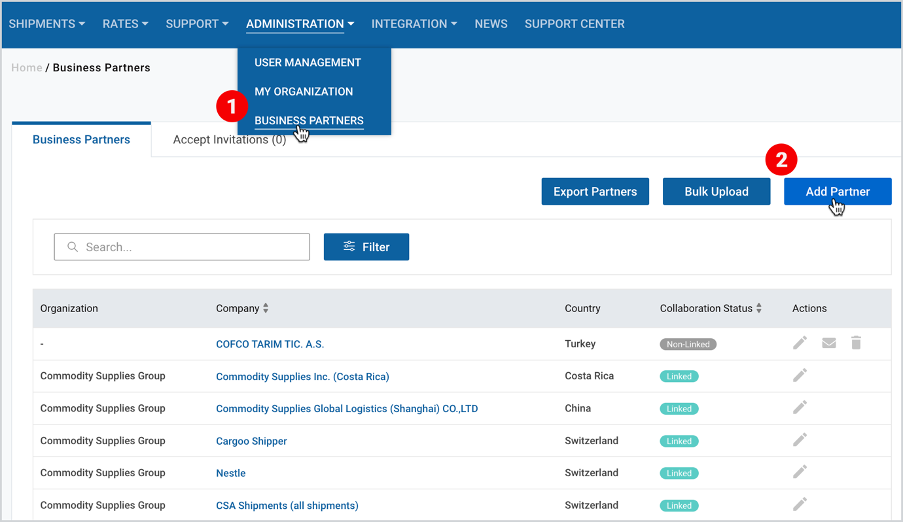Viewport: 904px width, 522px height.
Task: Open Commodity Supplies Inc. (Costa Rica) link
Action: [303, 377]
